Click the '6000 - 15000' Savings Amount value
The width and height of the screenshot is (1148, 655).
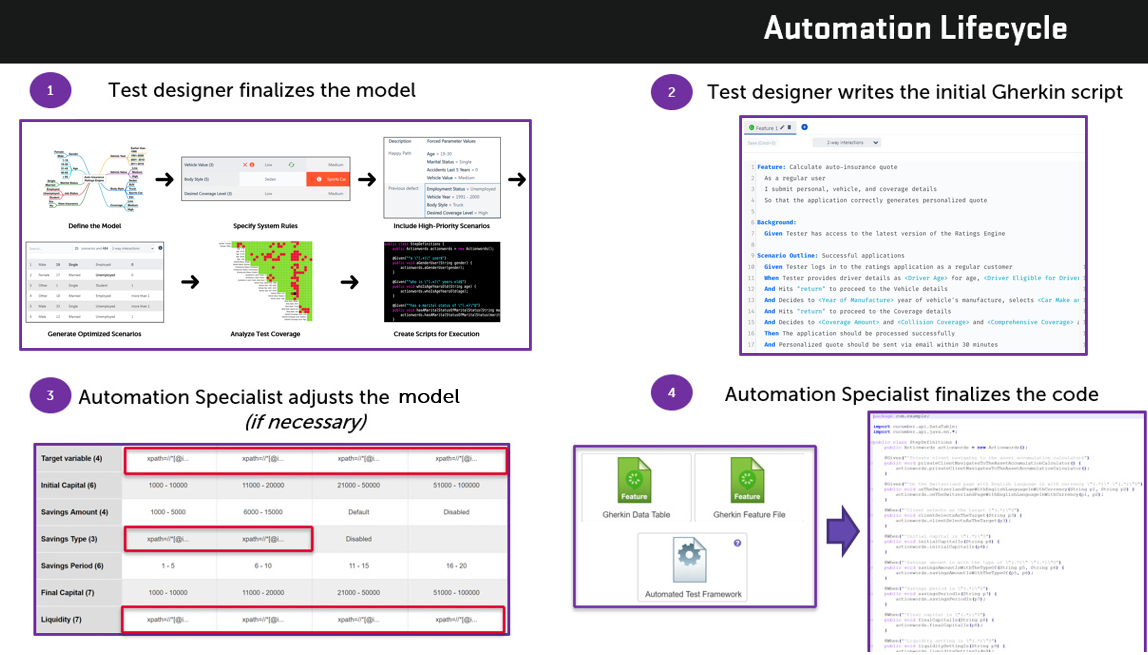coord(263,512)
